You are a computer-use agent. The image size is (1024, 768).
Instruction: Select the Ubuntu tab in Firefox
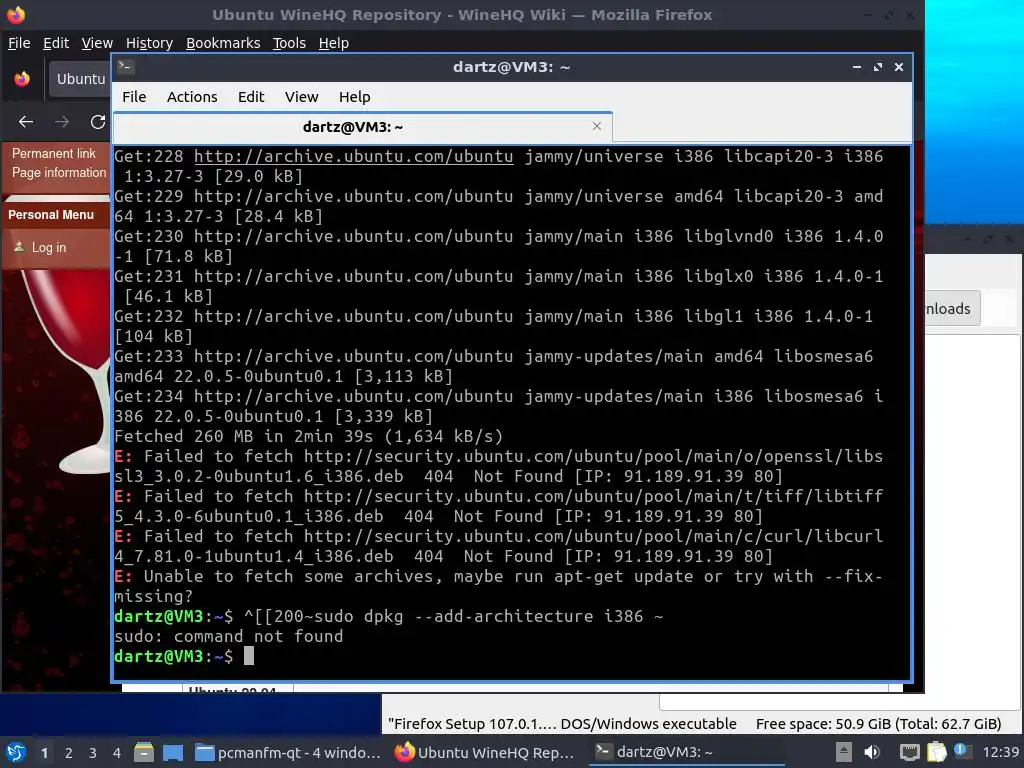[x=79, y=79]
